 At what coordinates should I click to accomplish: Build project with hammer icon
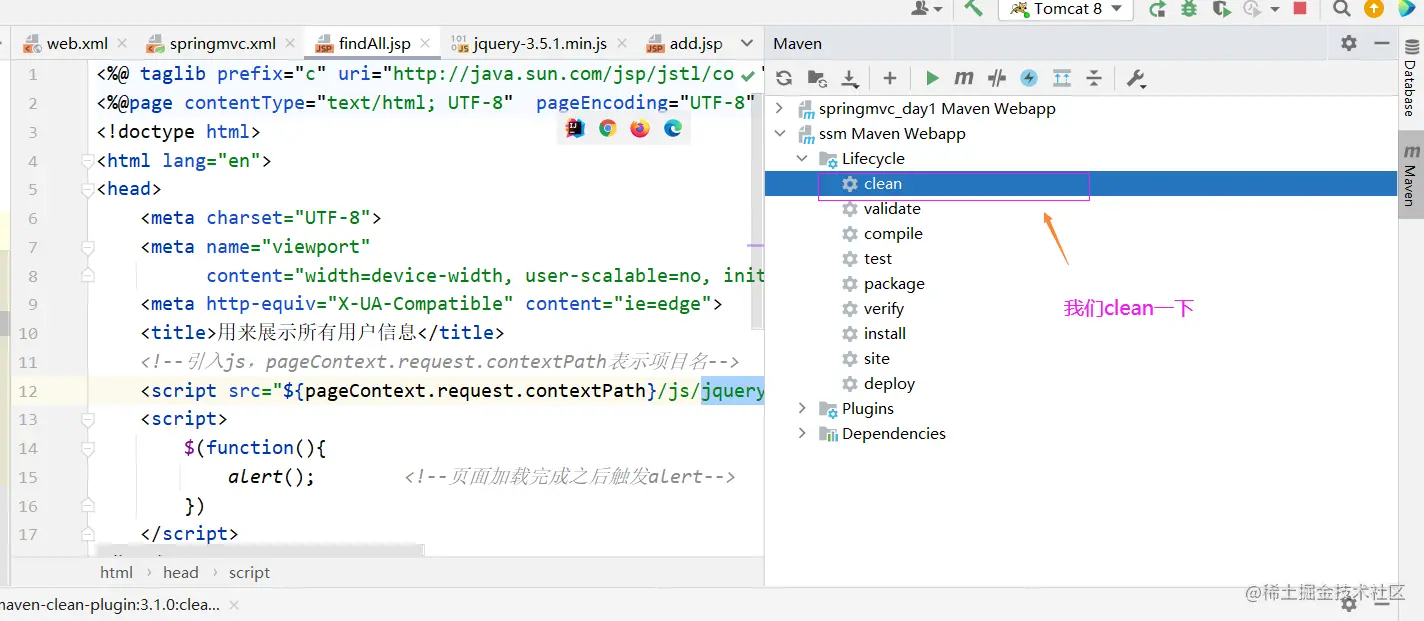(973, 9)
